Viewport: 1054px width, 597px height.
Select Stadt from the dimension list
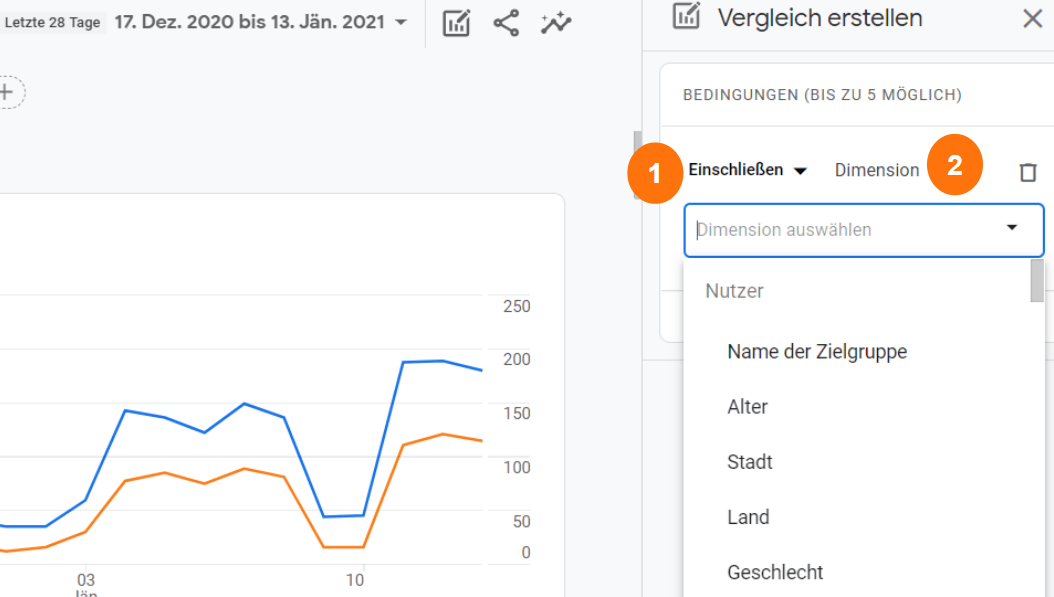pyautogui.click(x=750, y=462)
